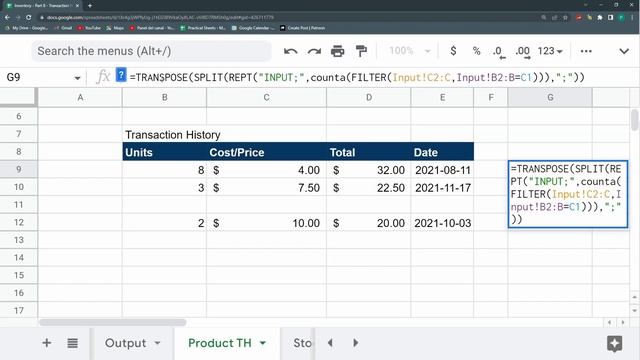Screen dimensions: 640x360
Task: Select column C header
Action: pyautogui.click(x=266, y=98)
